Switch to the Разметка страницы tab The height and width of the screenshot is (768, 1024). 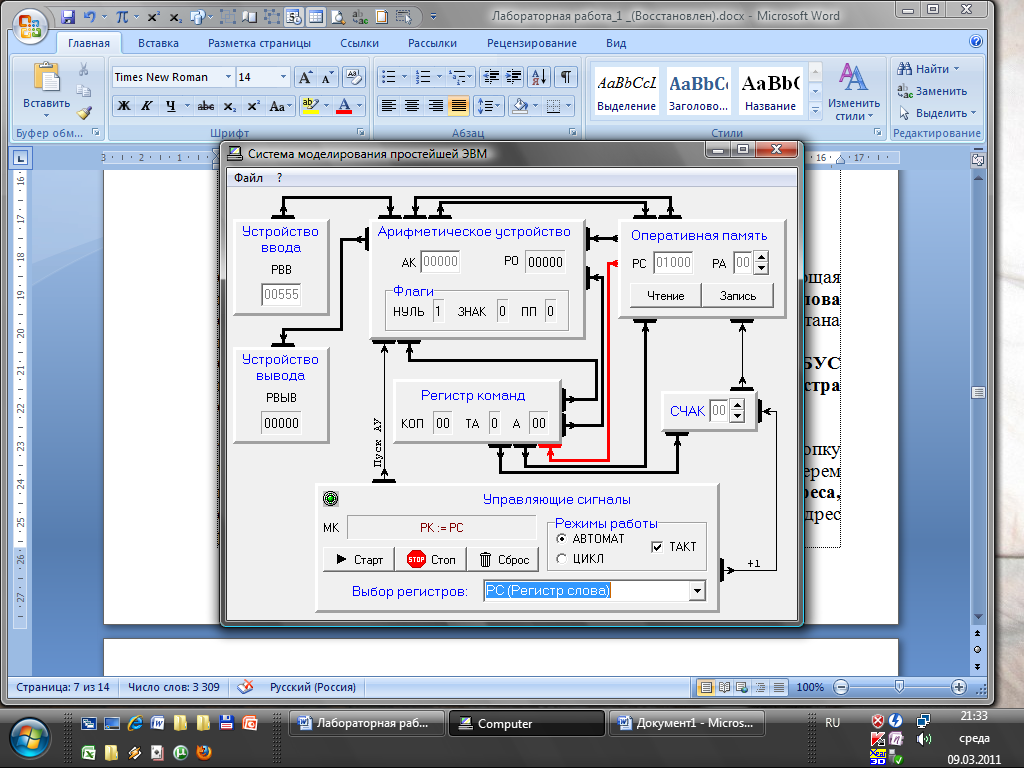[259, 43]
